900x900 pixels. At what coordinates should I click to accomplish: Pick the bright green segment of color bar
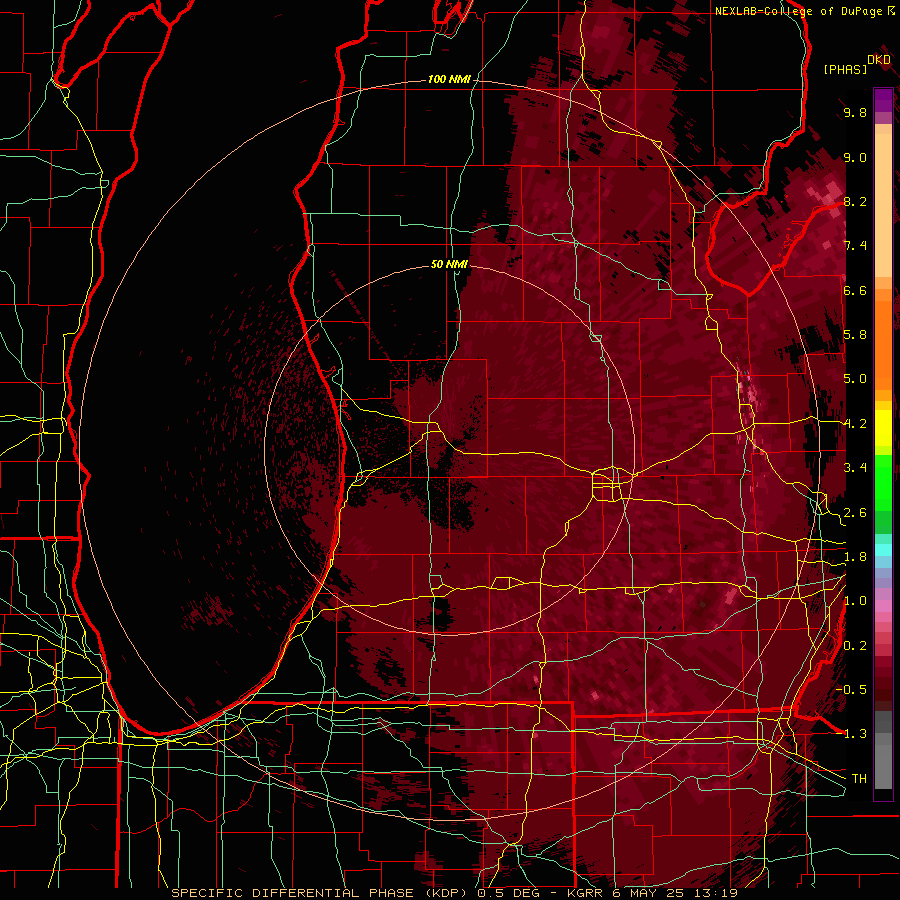point(883,483)
